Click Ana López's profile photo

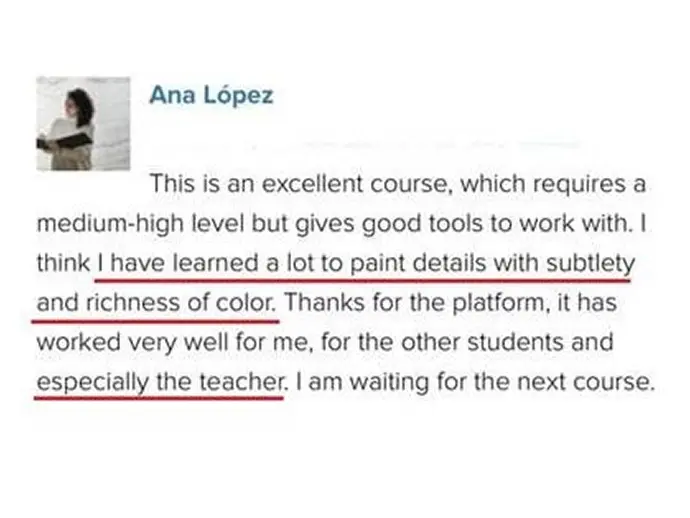(x=83, y=123)
